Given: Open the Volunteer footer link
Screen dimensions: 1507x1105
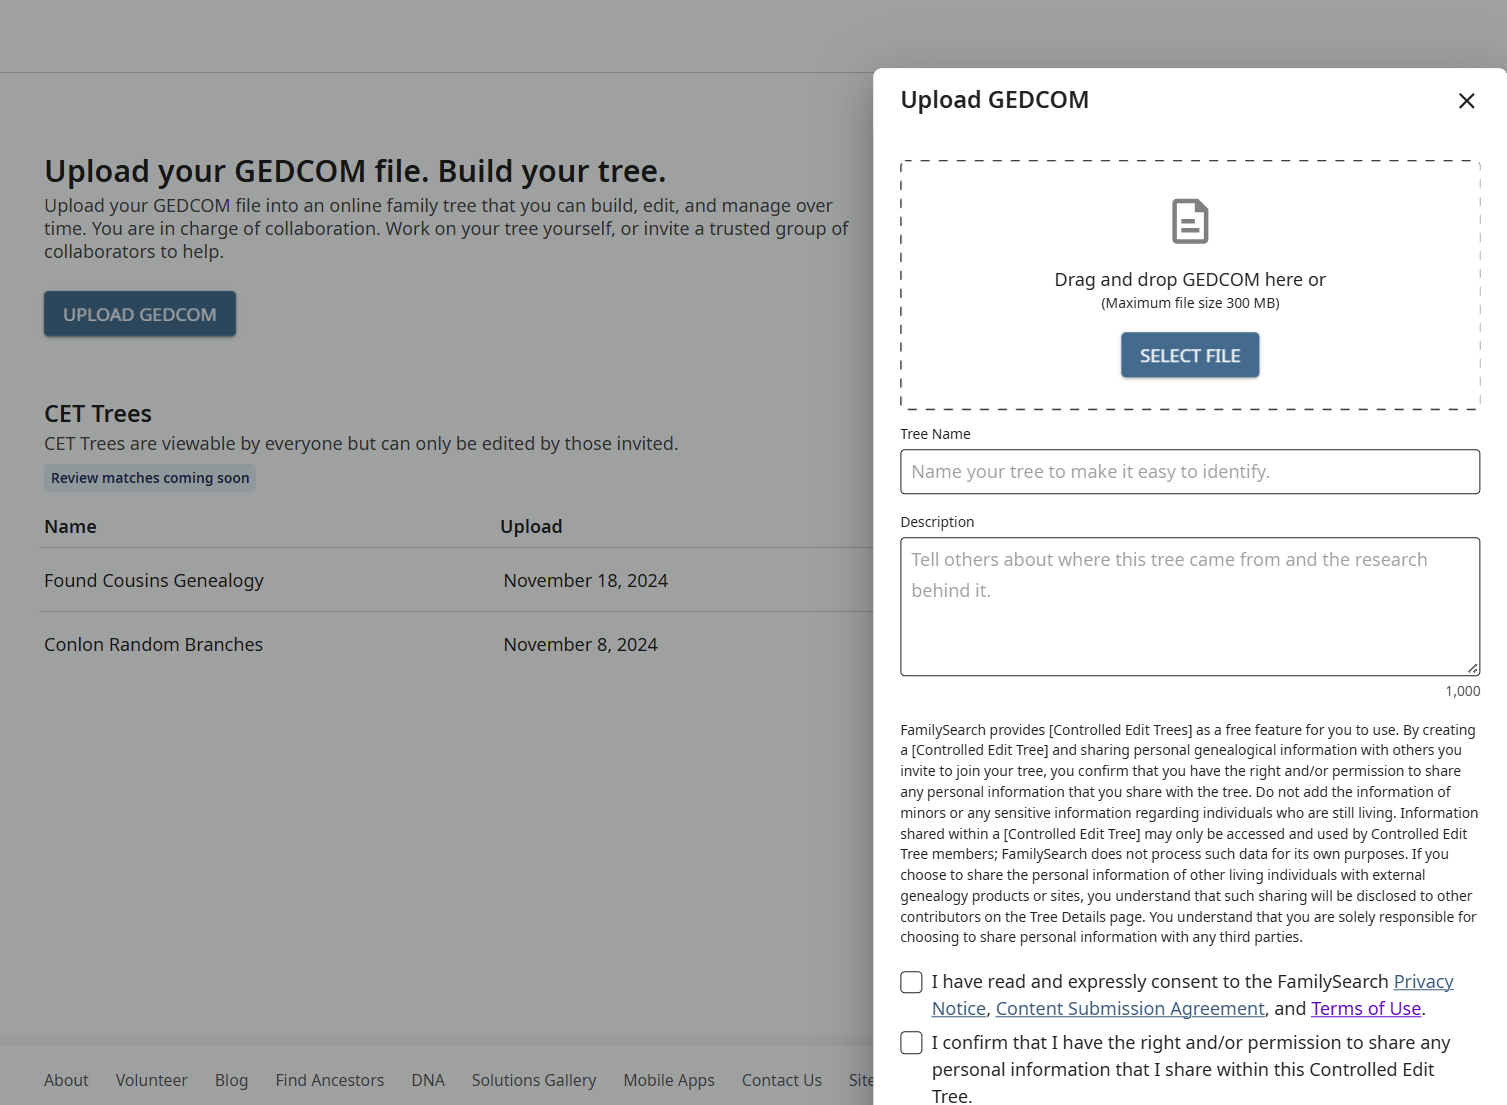Looking at the screenshot, I should (x=151, y=1080).
